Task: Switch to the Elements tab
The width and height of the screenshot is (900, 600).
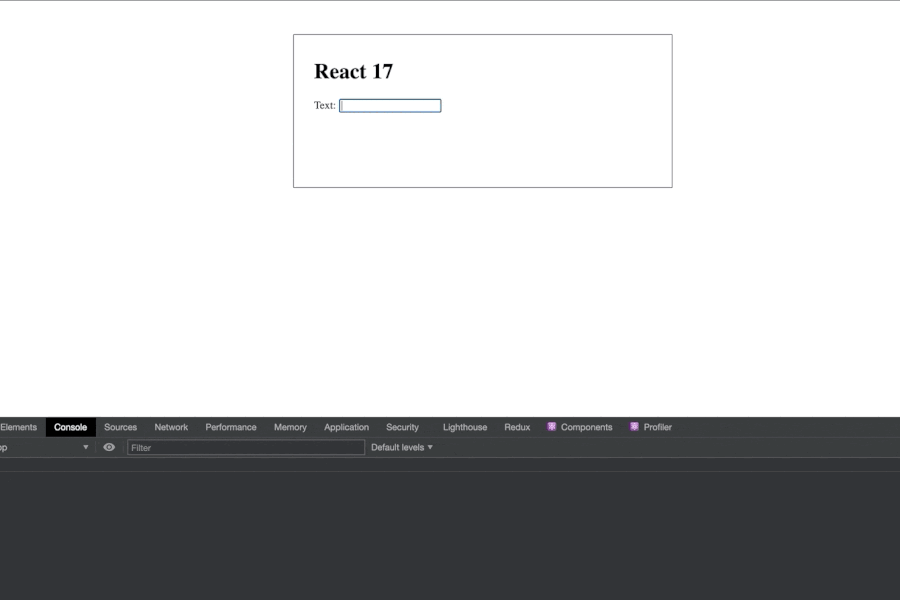Action: coord(18,427)
